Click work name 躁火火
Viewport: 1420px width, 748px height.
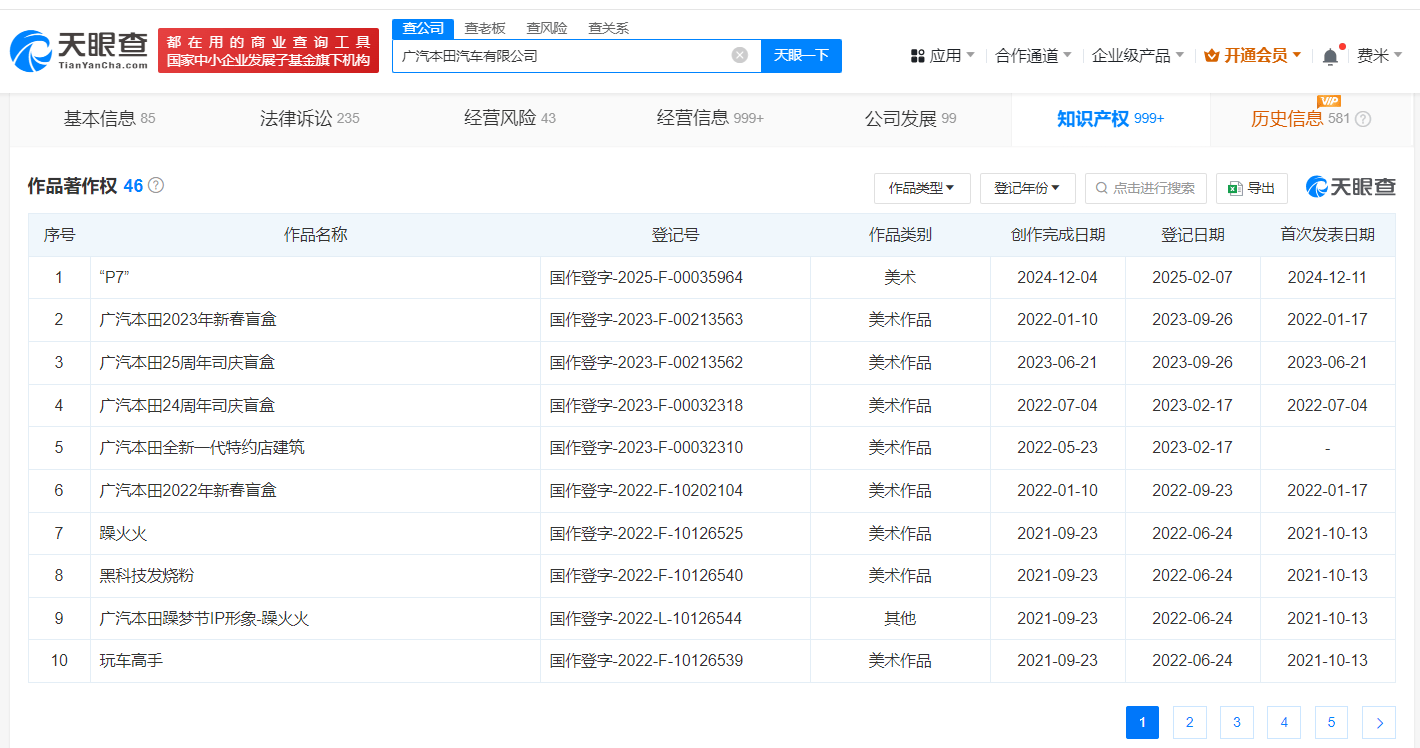(123, 533)
